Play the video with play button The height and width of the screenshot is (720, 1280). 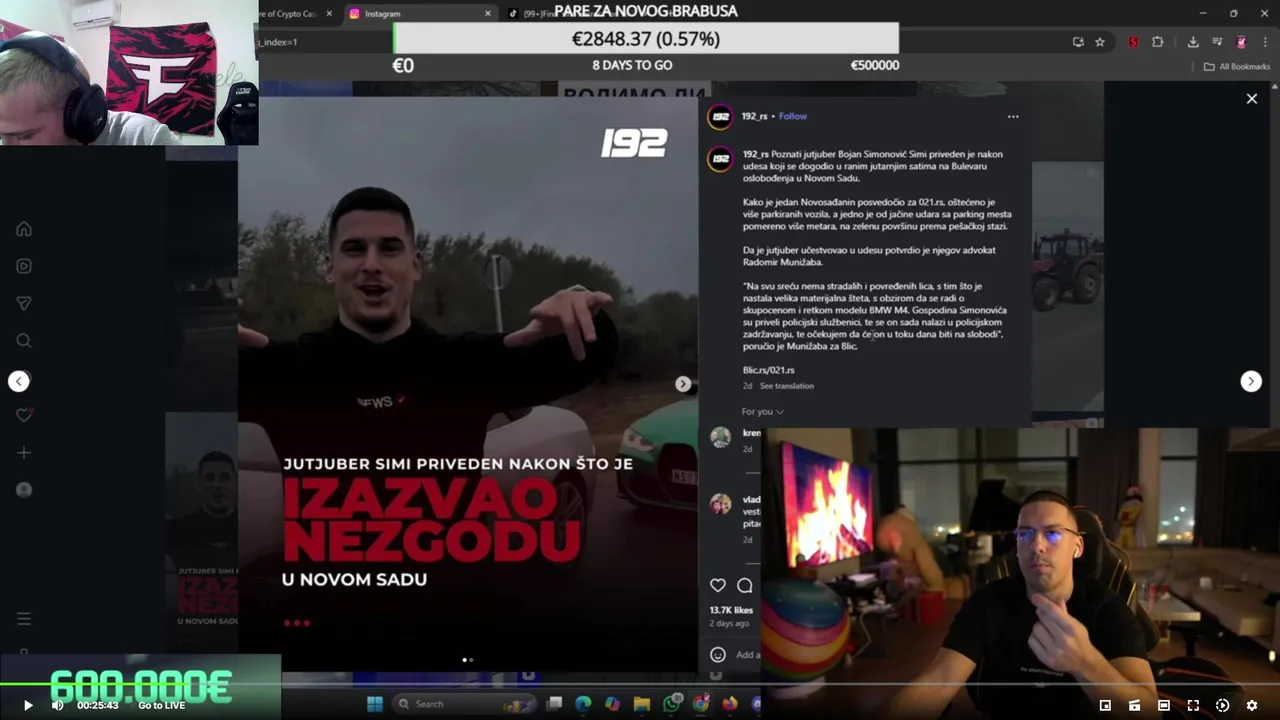[28, 705]
